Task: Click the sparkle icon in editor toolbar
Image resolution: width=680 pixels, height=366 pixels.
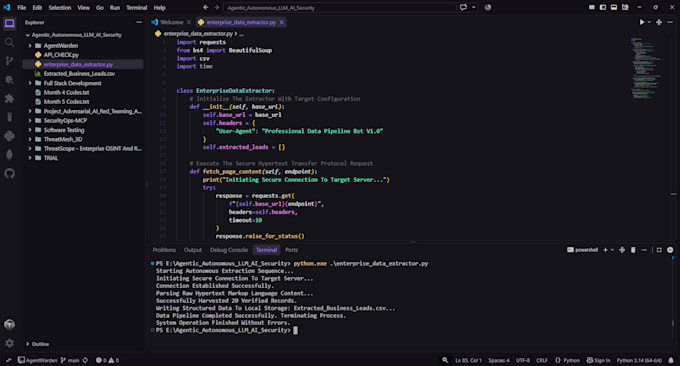Action: [x=659, y=22]
